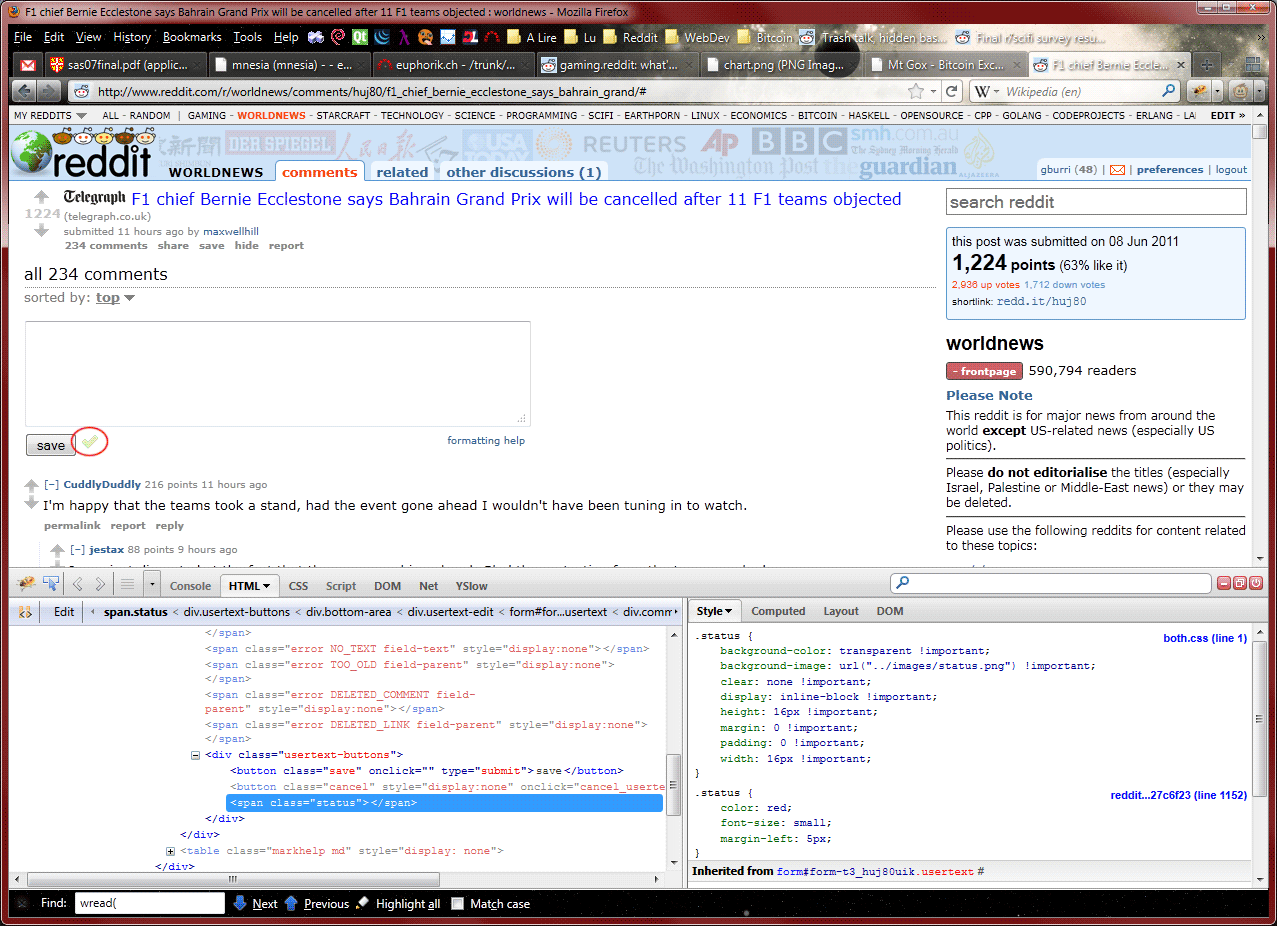
Task: Close the find bar
Action: 21,903
